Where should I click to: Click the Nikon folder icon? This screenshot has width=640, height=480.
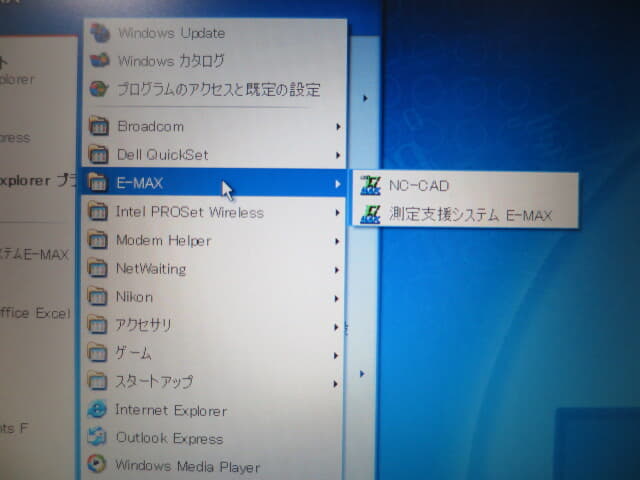tap(98, 296)
